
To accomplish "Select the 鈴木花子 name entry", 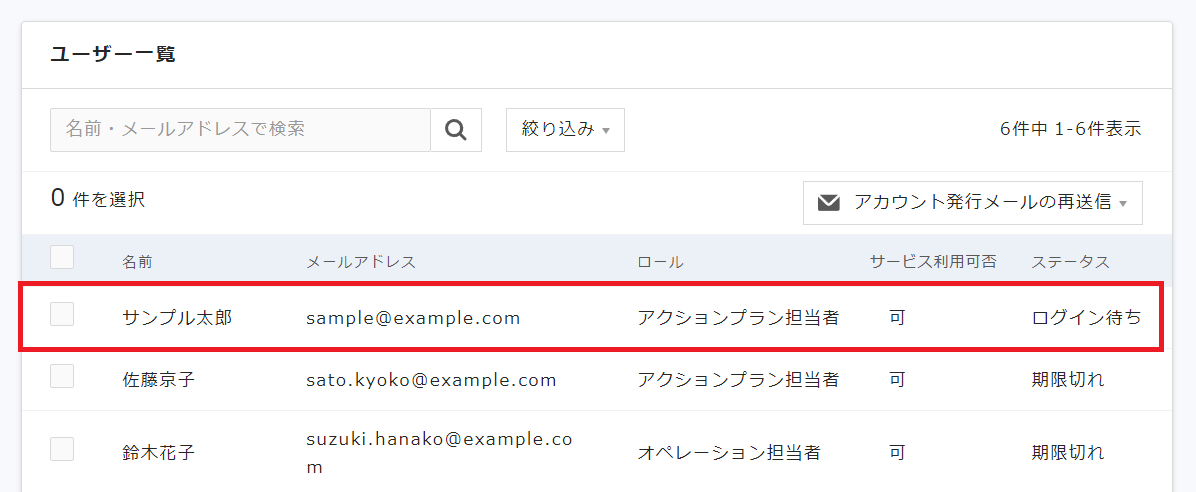I will click(159, 452).
